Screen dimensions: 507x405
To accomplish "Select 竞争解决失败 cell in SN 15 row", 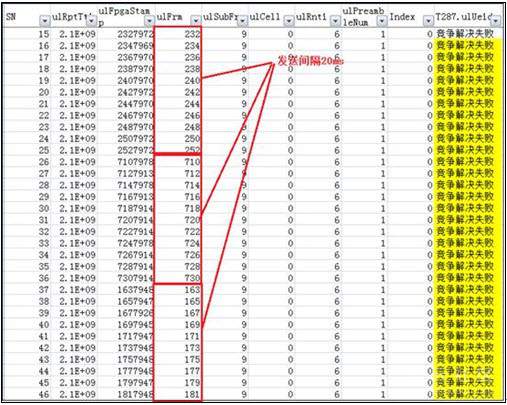I will [x=465, y=34].
